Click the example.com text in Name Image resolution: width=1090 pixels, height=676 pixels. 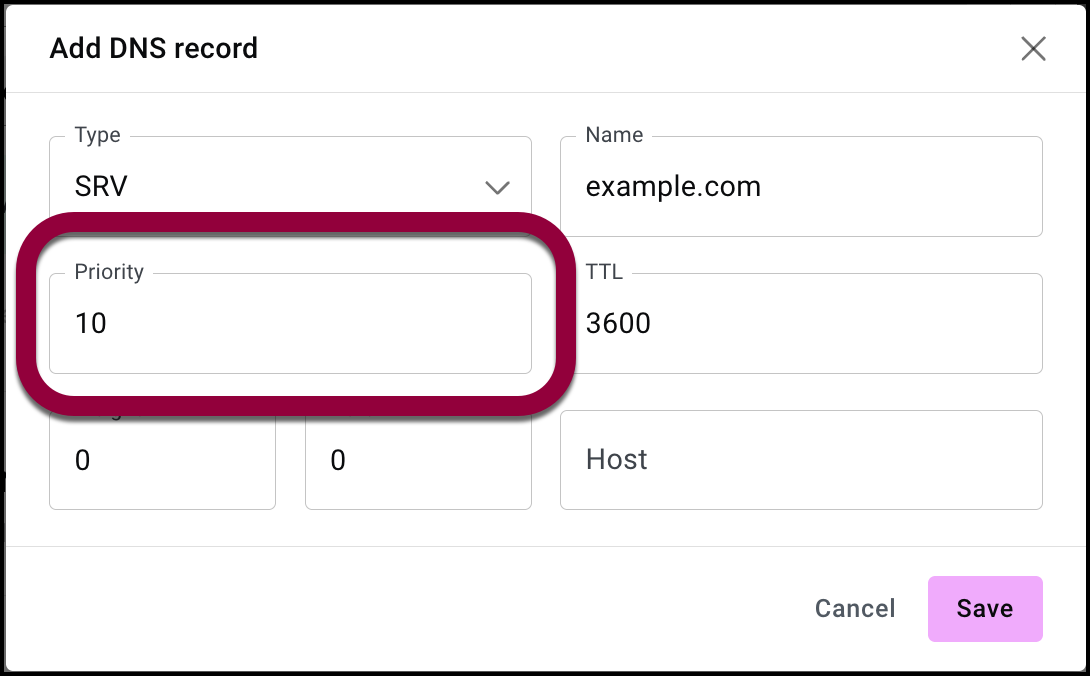point(673,187)
